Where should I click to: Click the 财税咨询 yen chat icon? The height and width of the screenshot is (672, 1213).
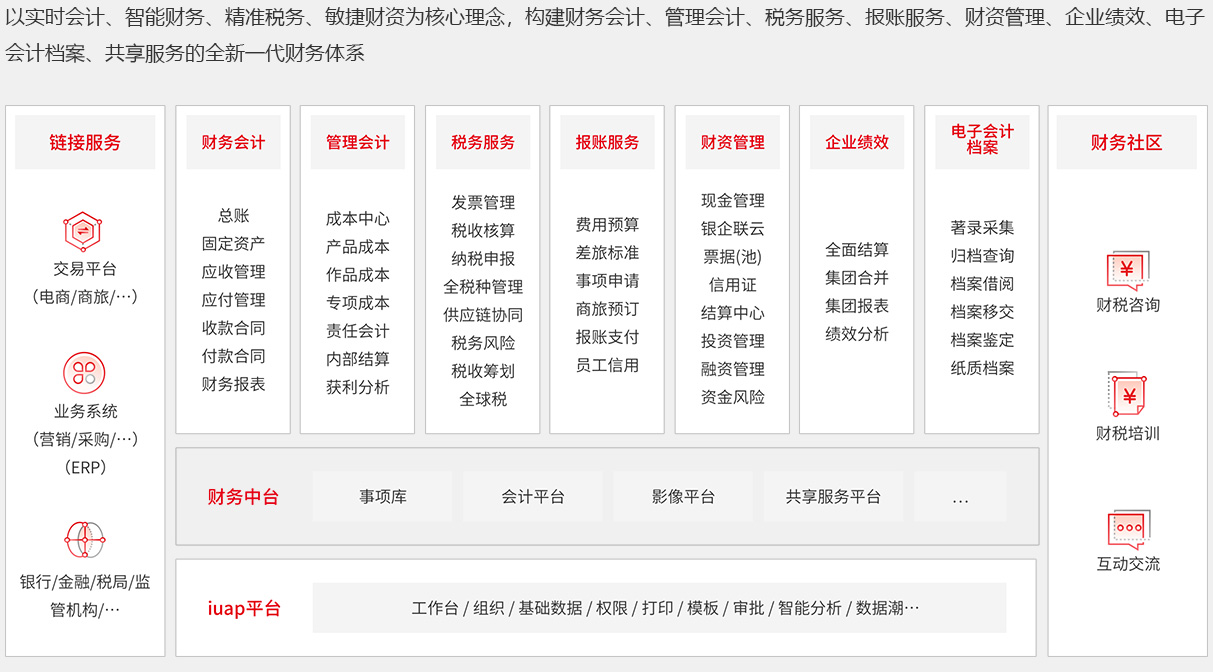click(x=1127, y=270)
